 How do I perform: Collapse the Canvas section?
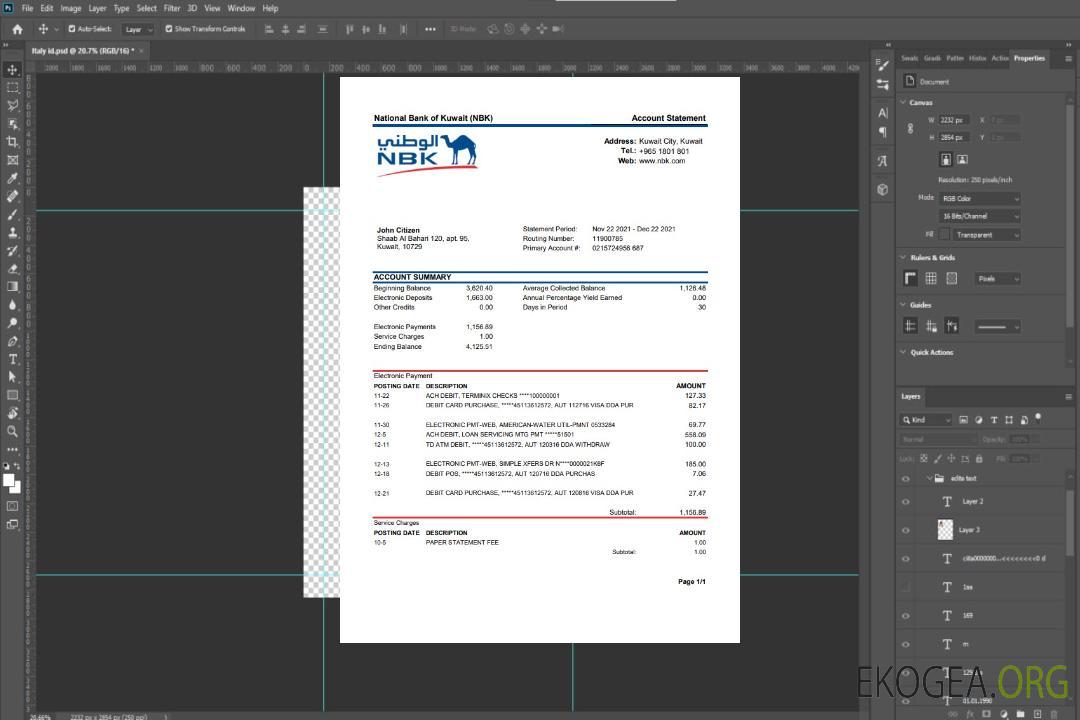pyautogui.click(x=904, y=103)
